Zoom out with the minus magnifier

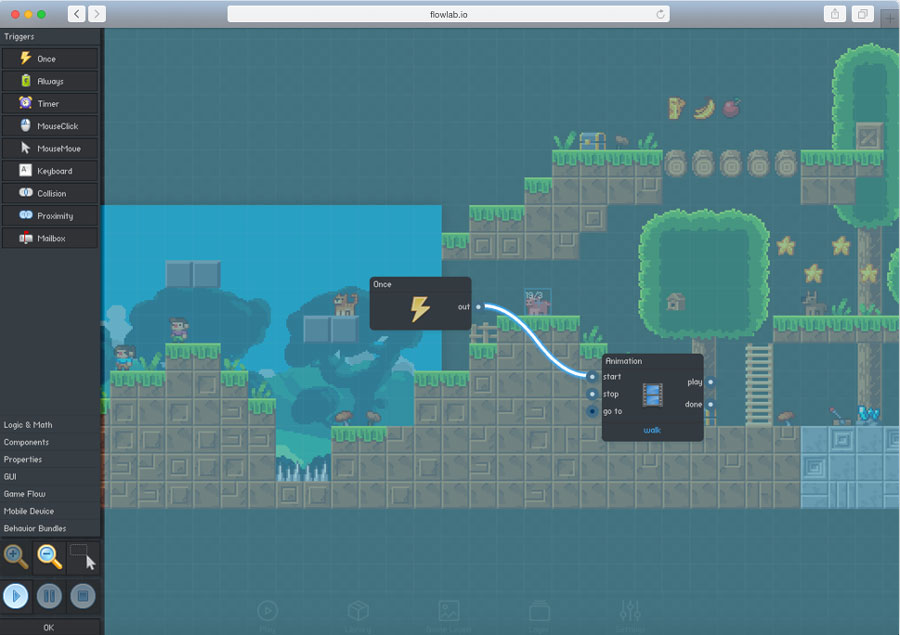tap(49, 556)
